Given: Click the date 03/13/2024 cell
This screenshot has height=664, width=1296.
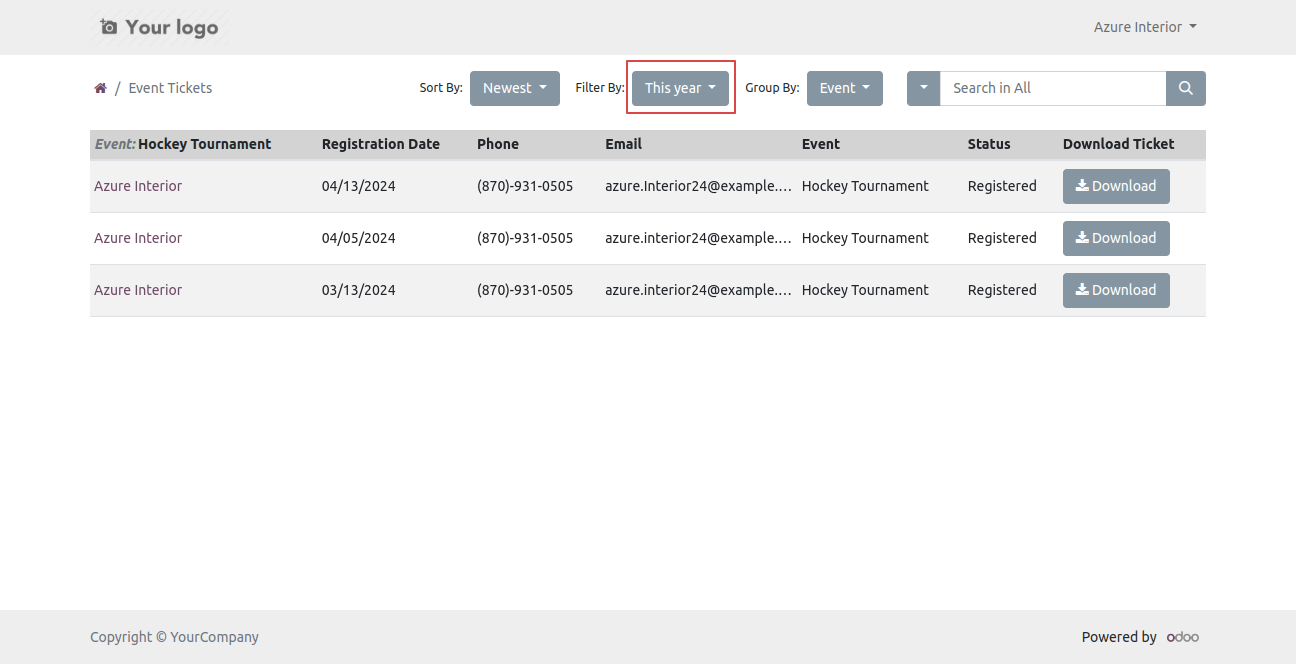Looking at the screenshot, I should [359, 290].
